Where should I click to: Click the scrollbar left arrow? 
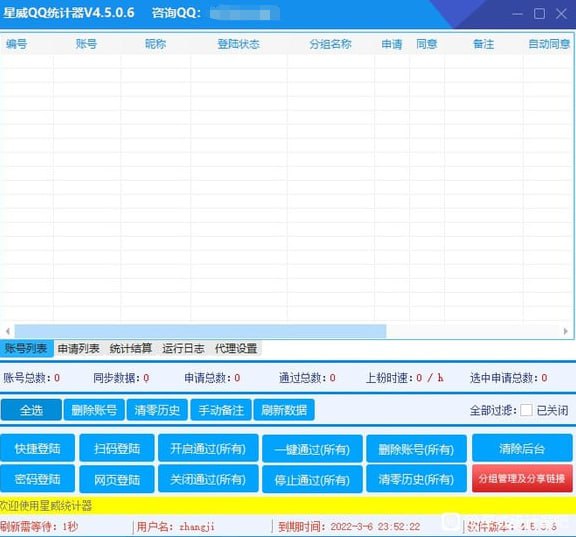[8, 331]
